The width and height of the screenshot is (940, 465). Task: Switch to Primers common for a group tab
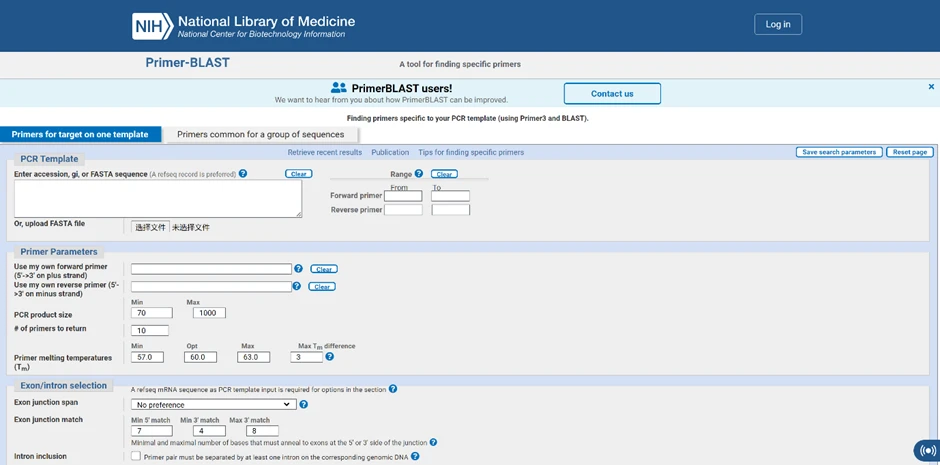click(x=260, y=134)
